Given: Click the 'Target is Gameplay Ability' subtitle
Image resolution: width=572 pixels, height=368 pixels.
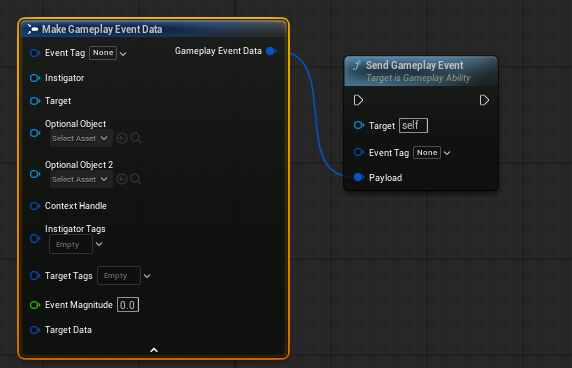Looking at the screenshot, I should [x=418, y=78].
